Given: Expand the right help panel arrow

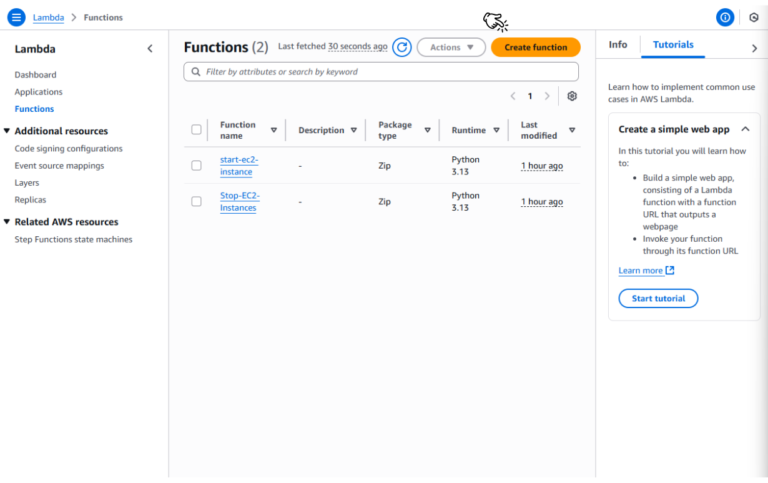Looking at the screenshot, I should [754, 47].
